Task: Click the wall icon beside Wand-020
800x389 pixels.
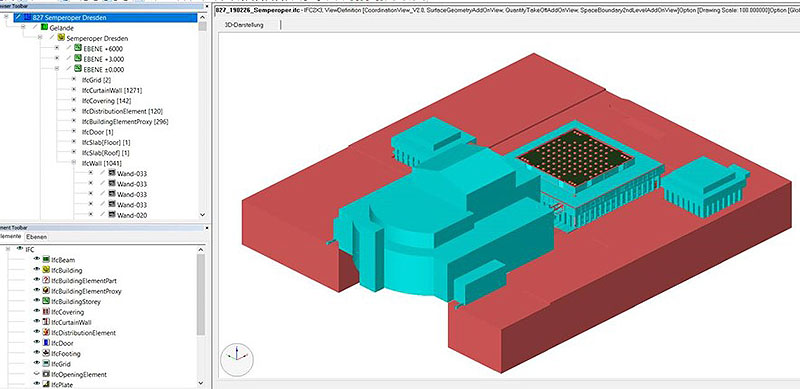Action: 112,215
